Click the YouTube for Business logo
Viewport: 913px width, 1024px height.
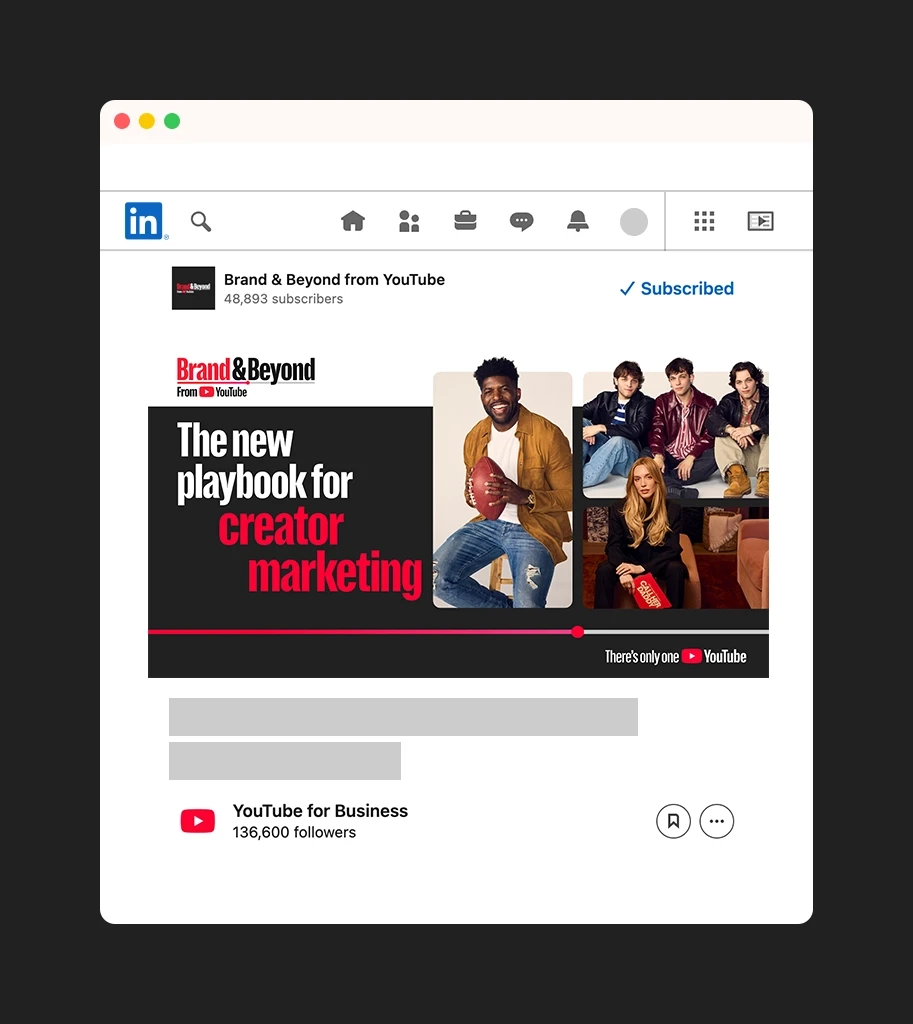(x=198, y=821)
